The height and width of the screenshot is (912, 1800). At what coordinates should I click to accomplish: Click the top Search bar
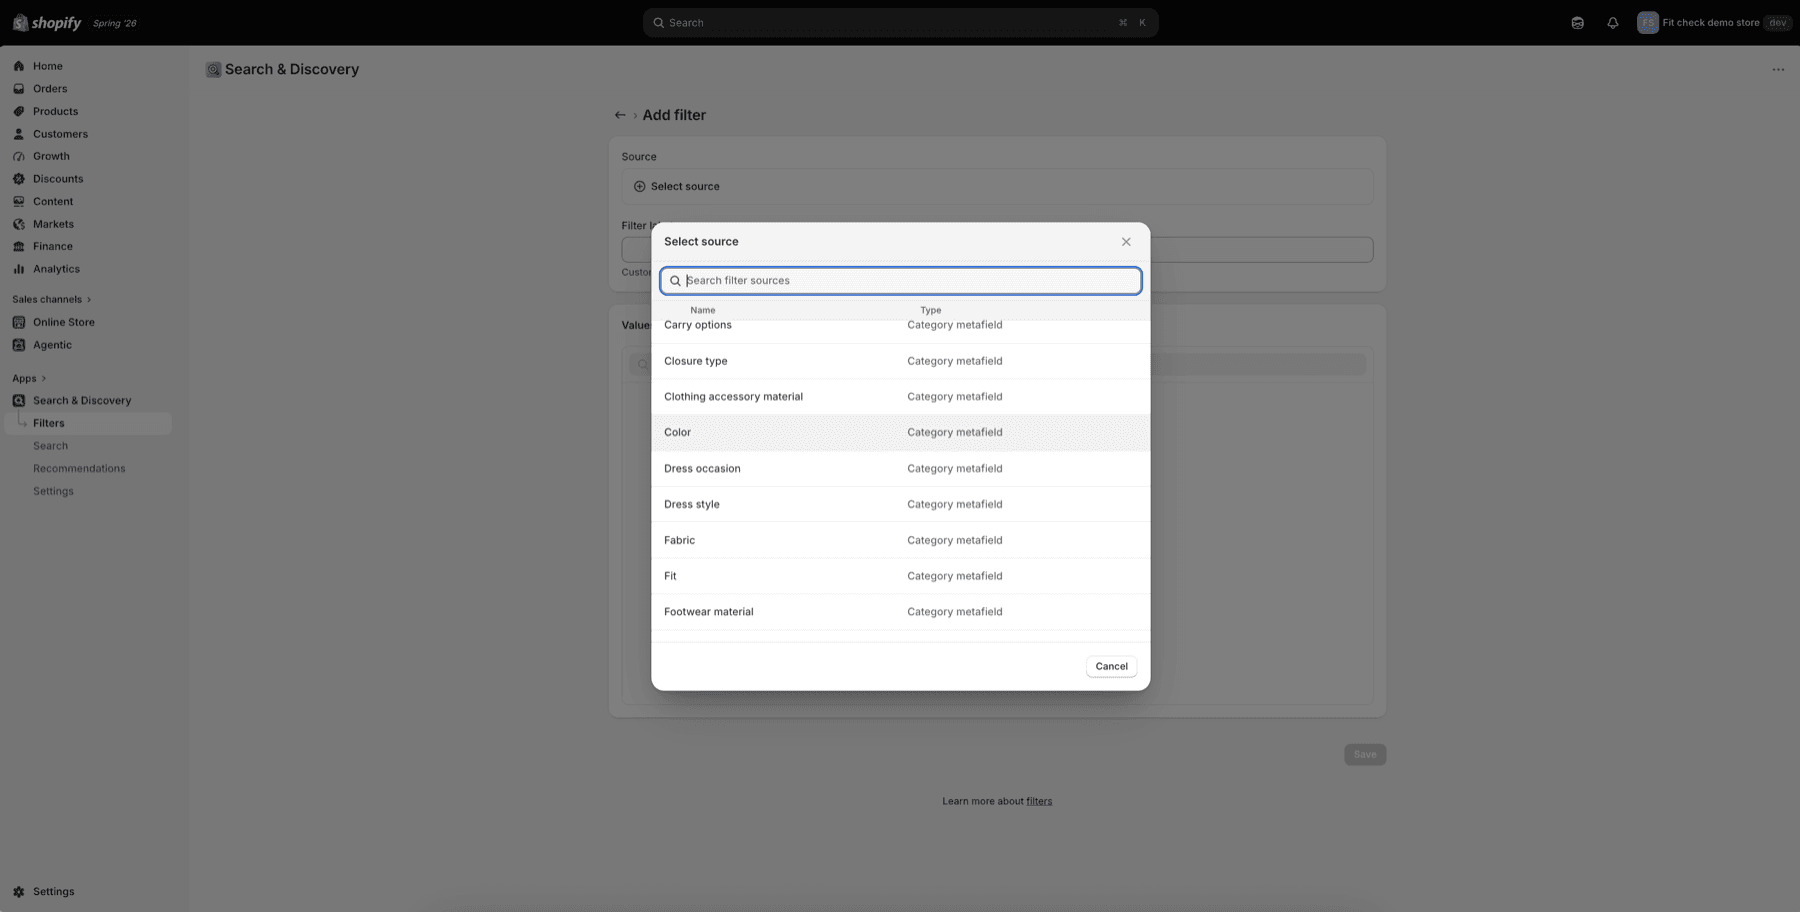click(900, 22)
